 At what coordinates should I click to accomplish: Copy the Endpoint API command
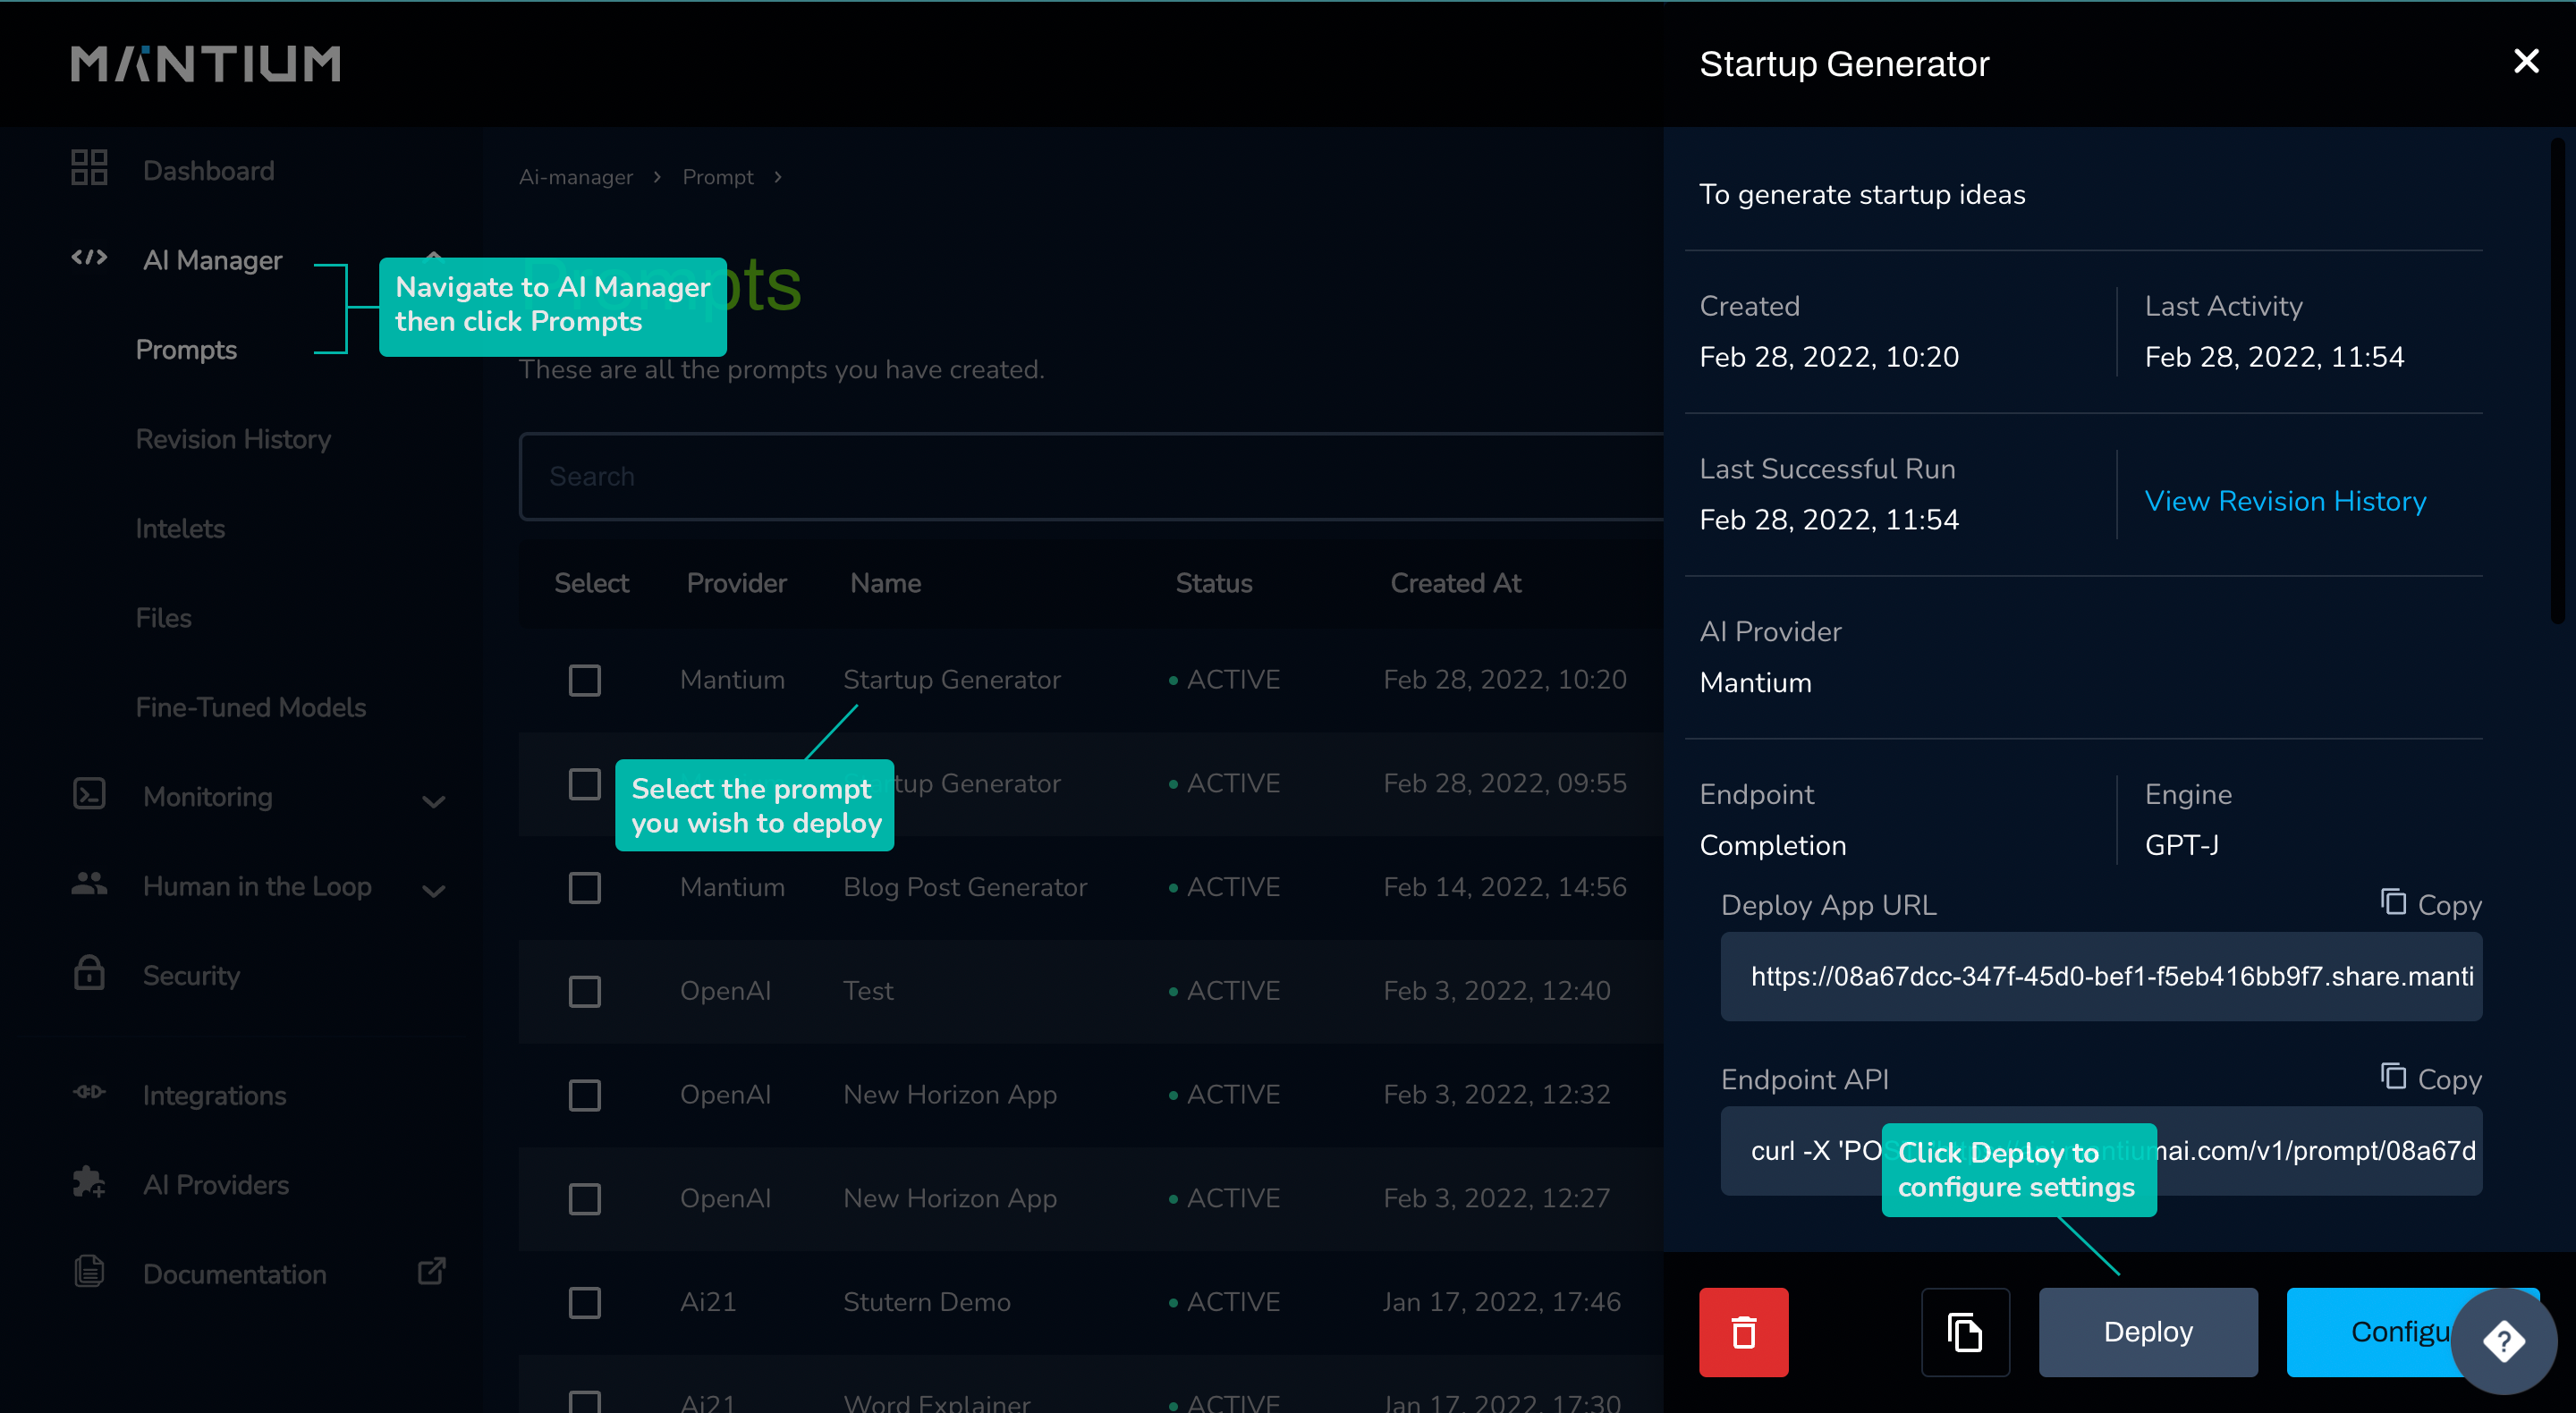pos(2431,1078)
